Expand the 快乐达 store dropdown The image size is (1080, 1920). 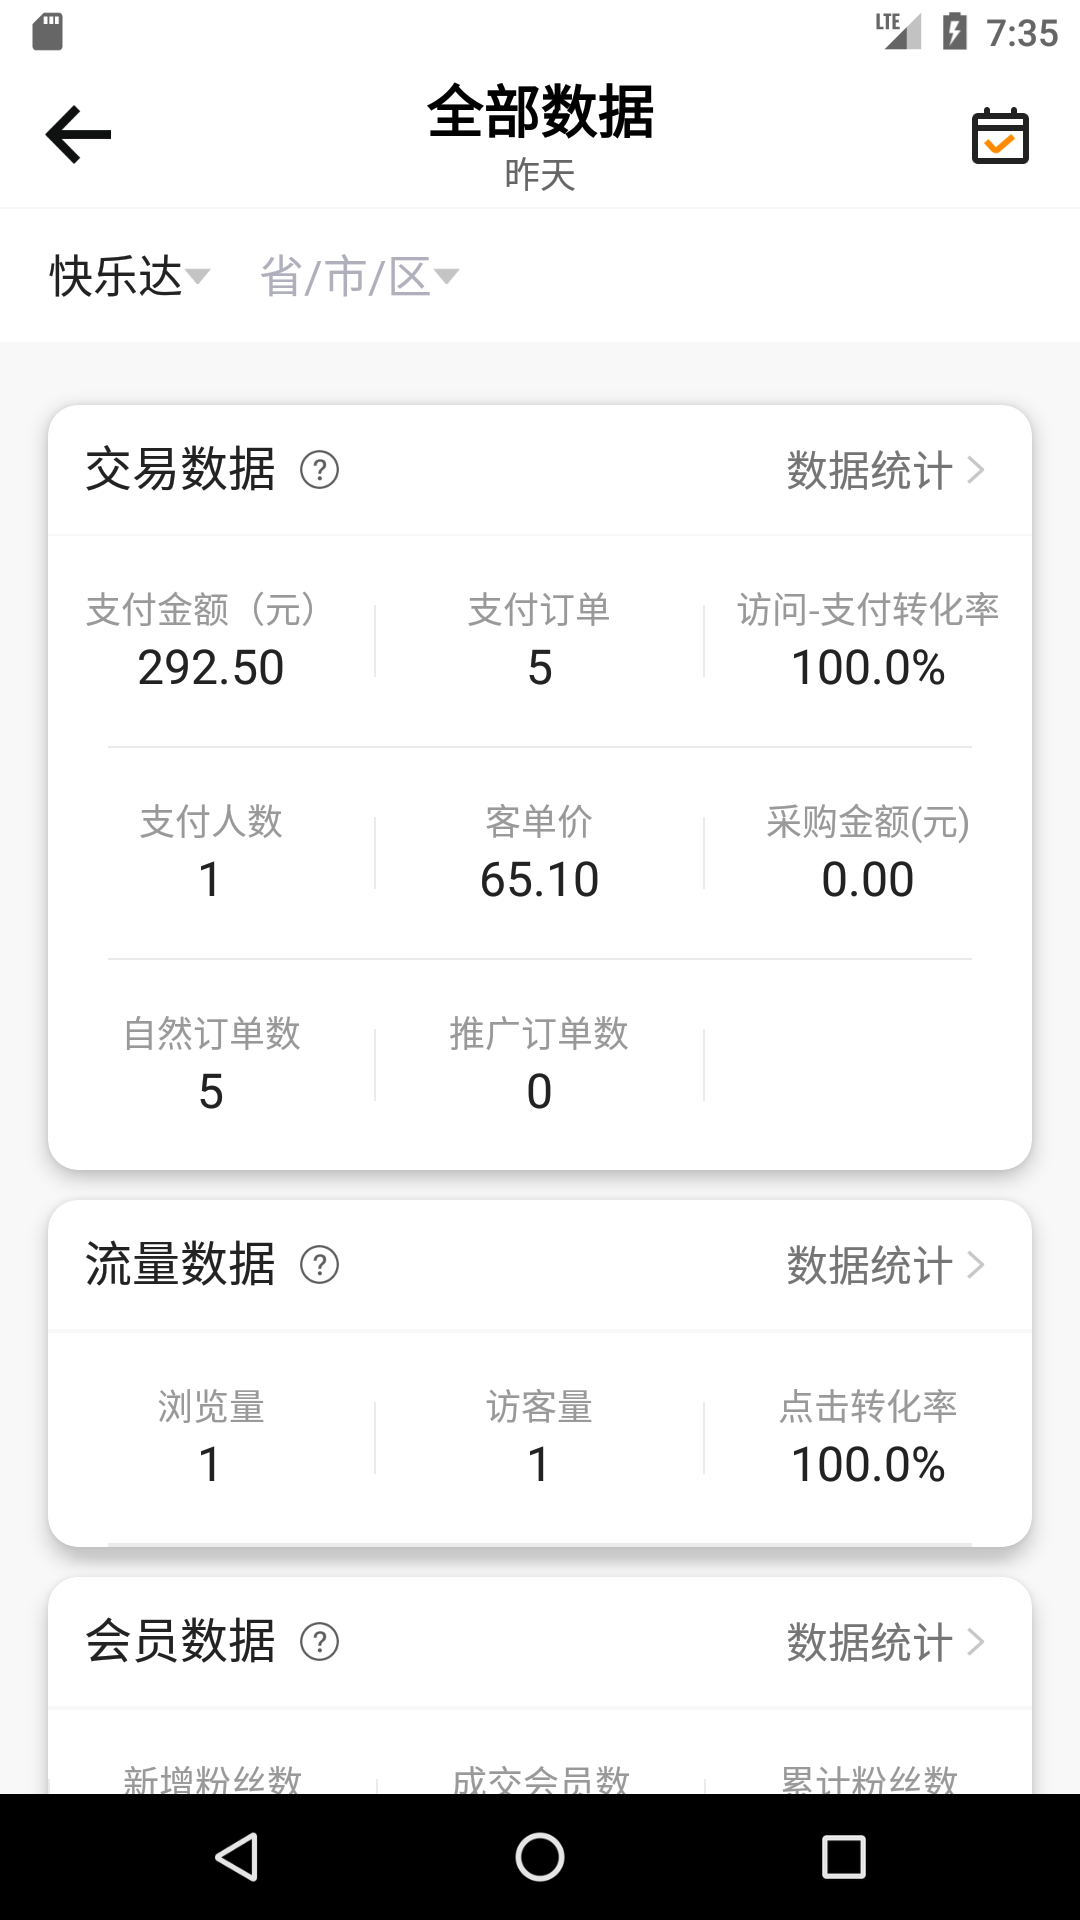(130, 276)
